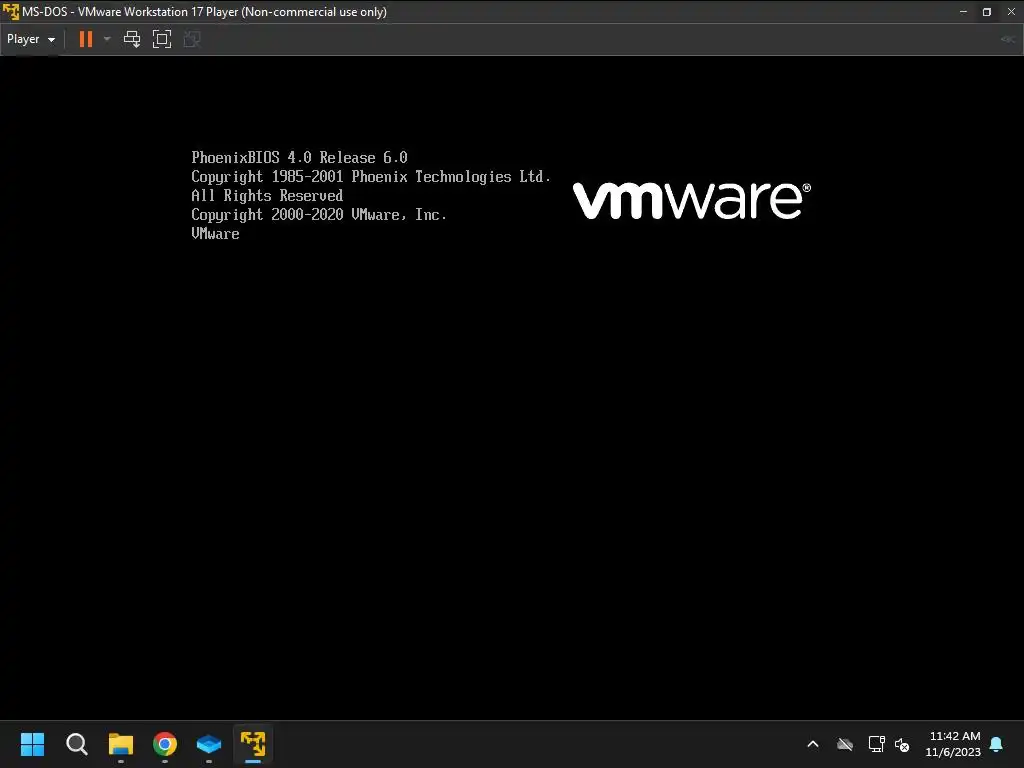
Task: Open the blue box app in the taskbar
Action: click(209, 744)
